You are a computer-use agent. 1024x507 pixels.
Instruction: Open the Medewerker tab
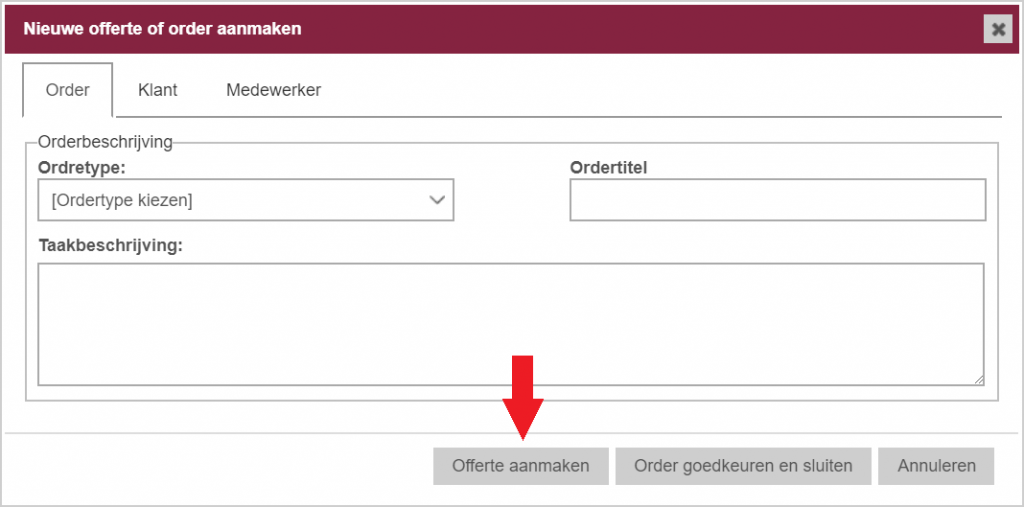click(274, 90)
